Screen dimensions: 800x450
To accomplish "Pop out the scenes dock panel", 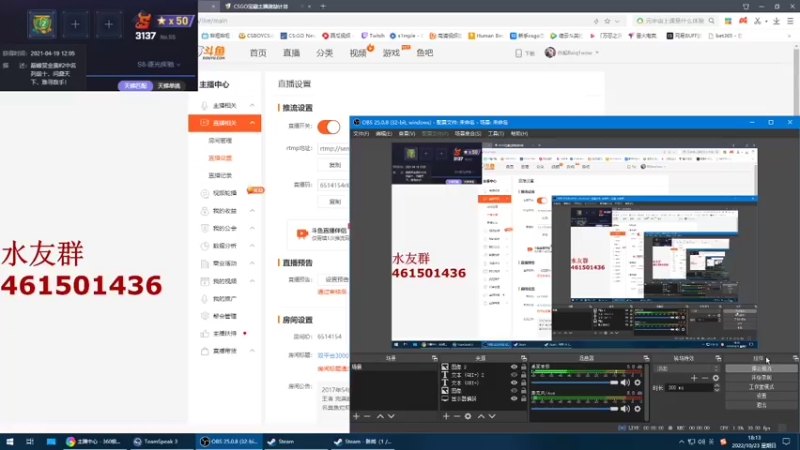I will [x=434, y=358].
